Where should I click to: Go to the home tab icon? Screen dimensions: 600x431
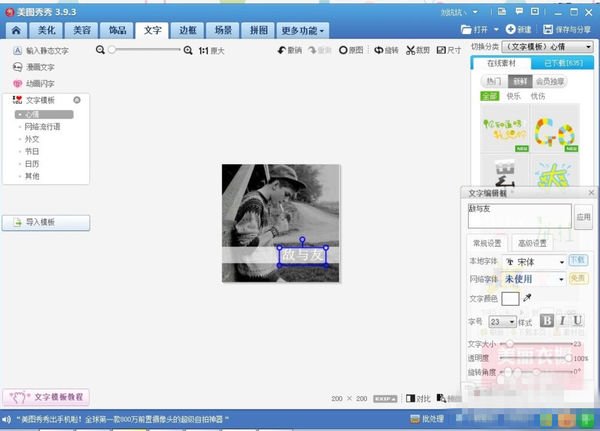coord(16,30)
